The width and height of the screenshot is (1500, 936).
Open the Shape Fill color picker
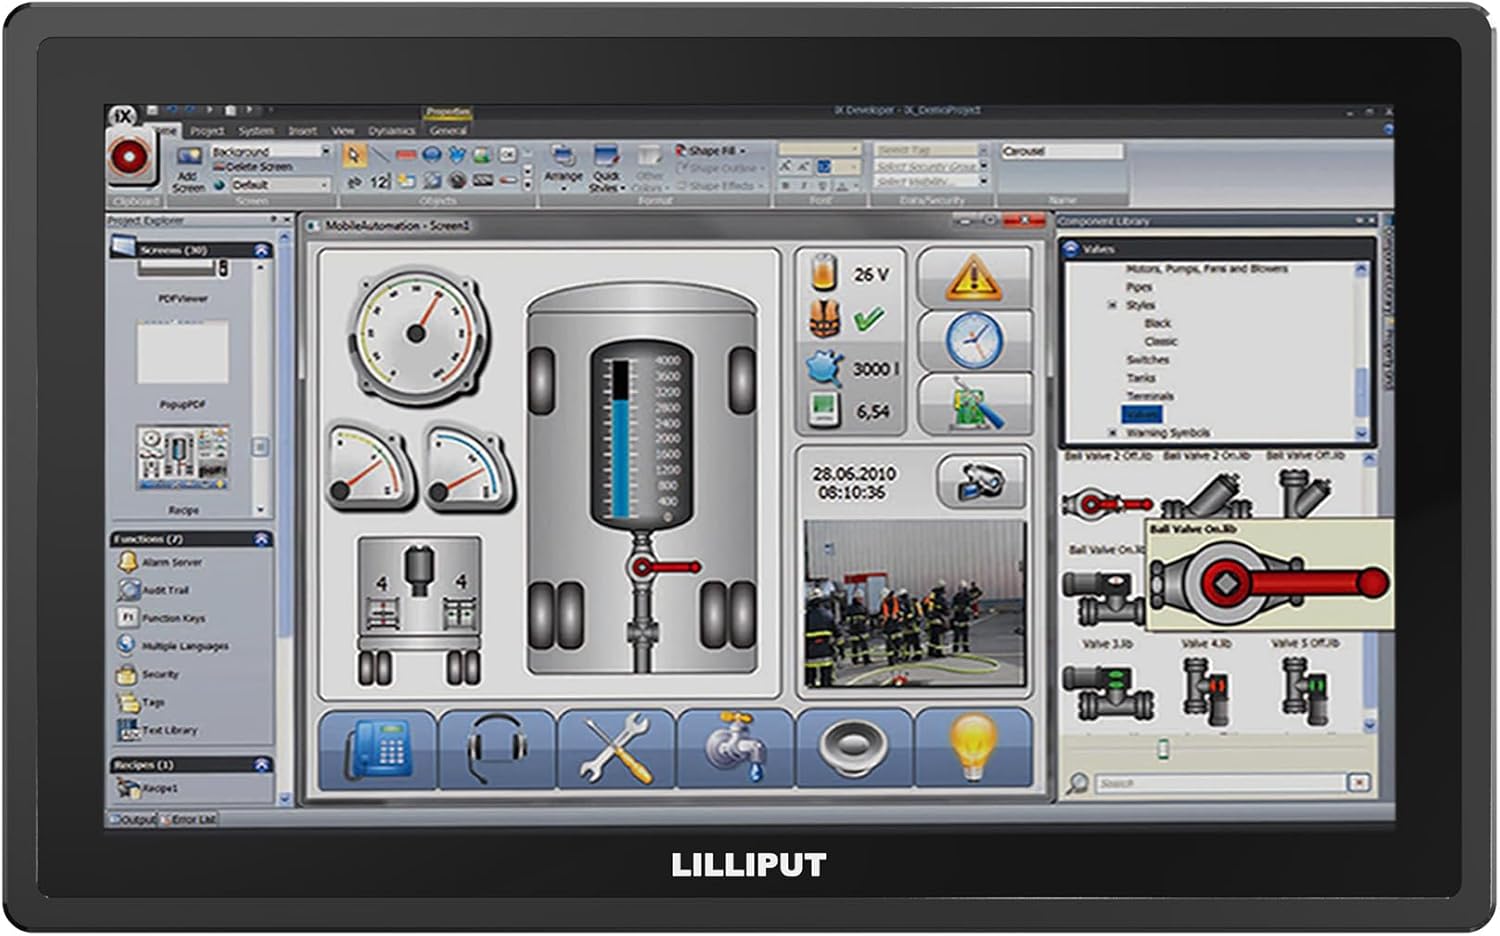[x=715, y=148]
